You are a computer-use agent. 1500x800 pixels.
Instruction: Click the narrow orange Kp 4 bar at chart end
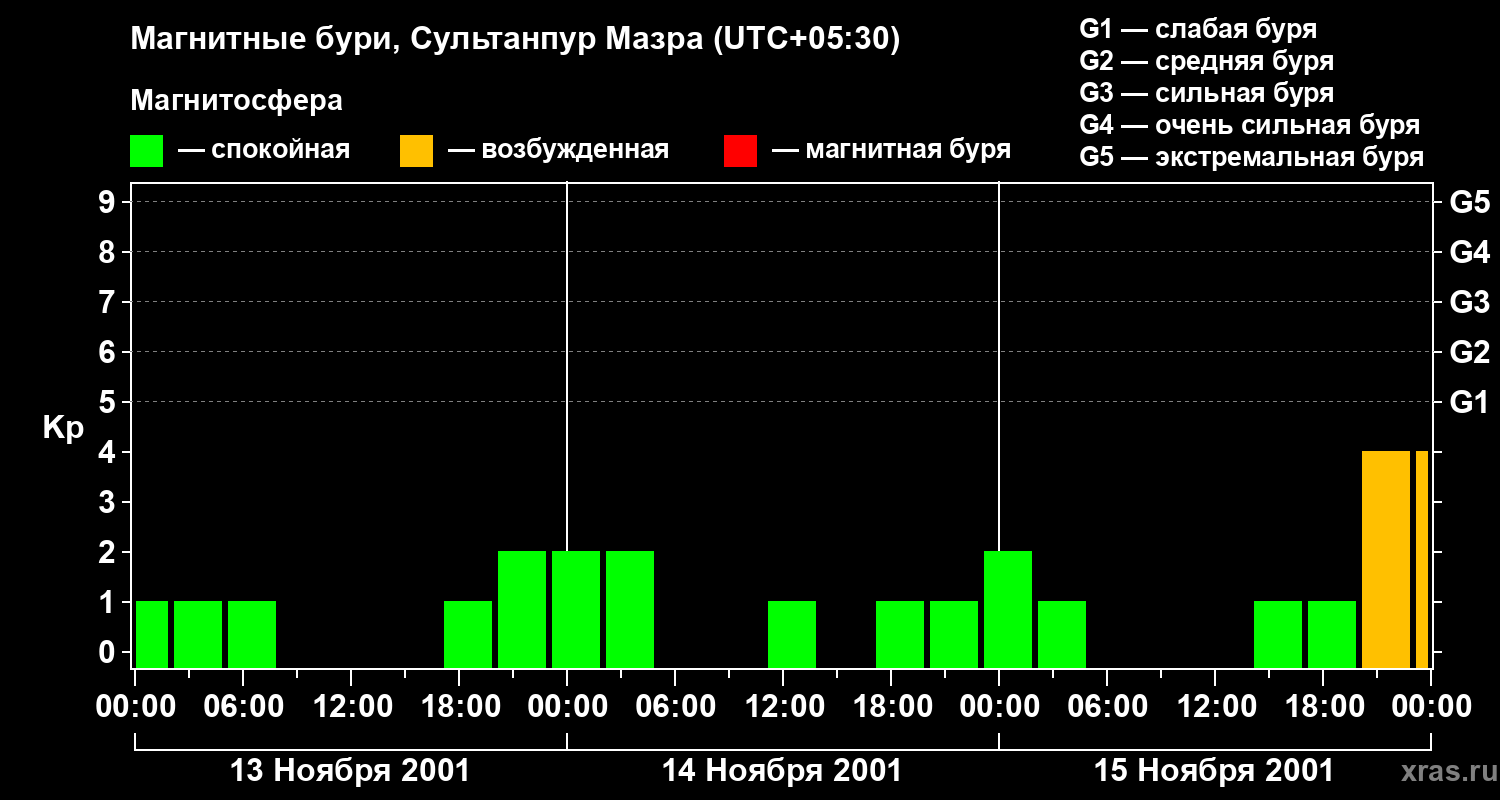(1422, 559)
